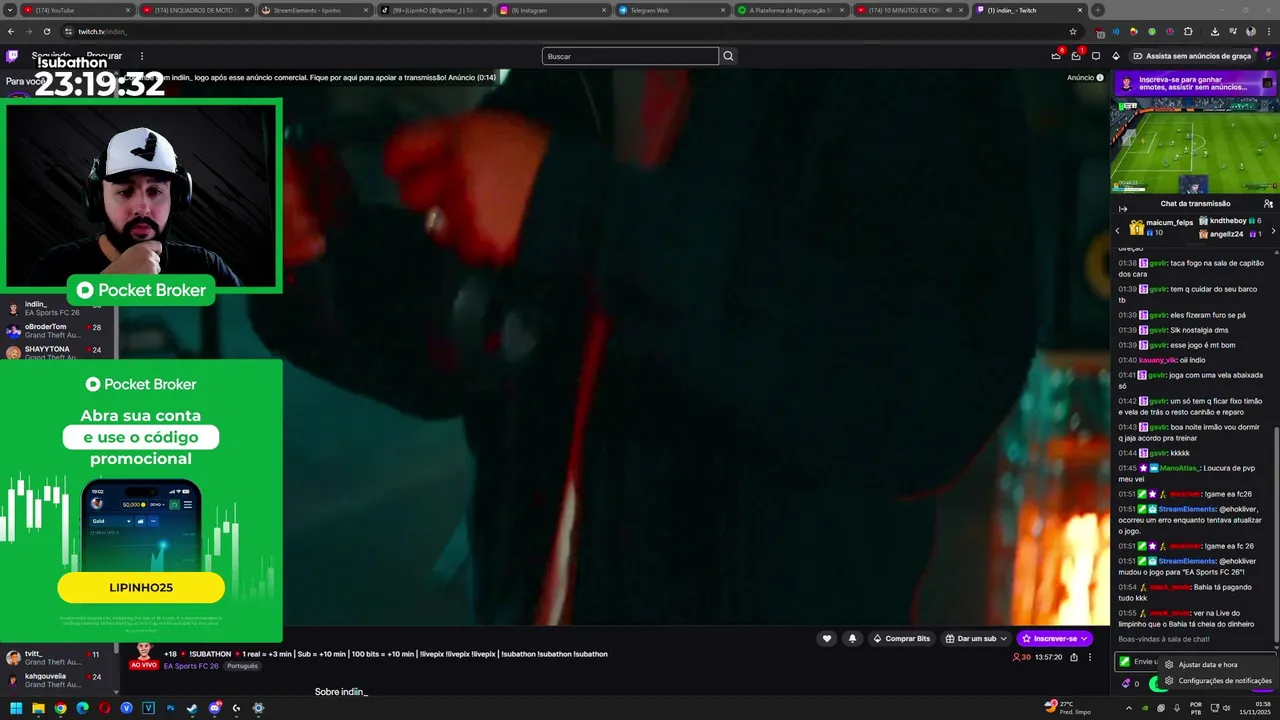1280x720 pixels.
Task: Open Microsoft Edge from taskbar
Action: (82, 708)
